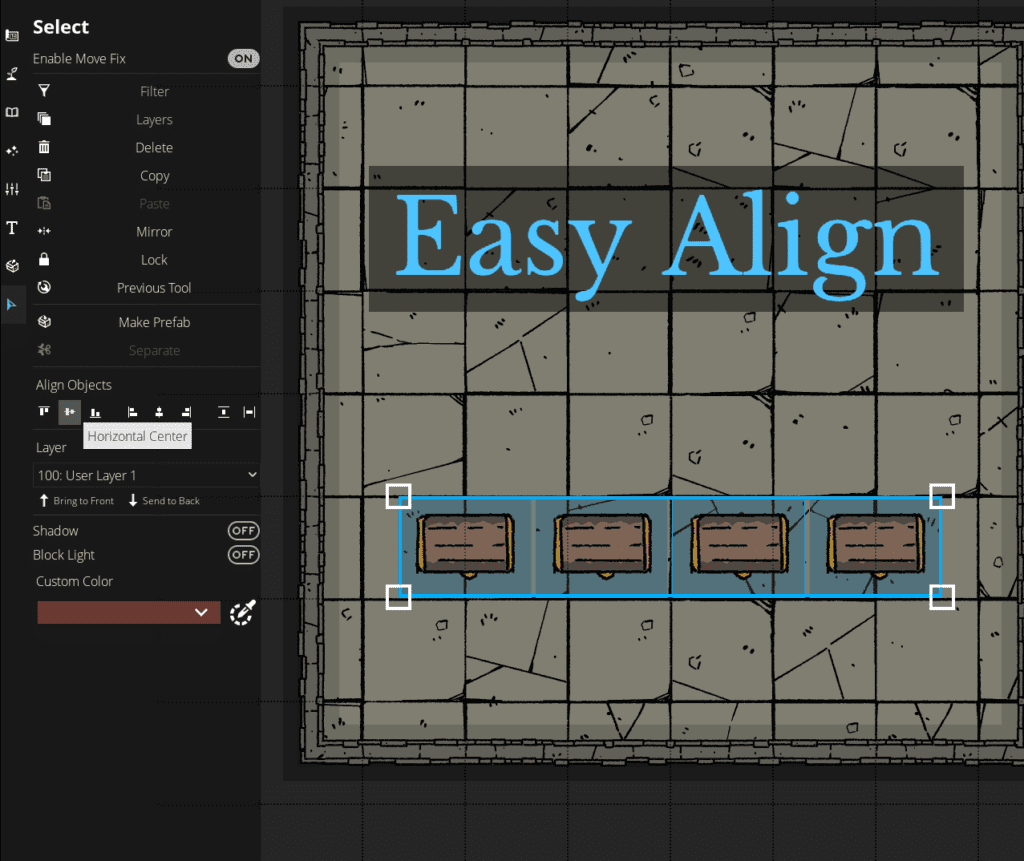Open the 100: User Layer 1 dropdown

(x=146, y=476)
